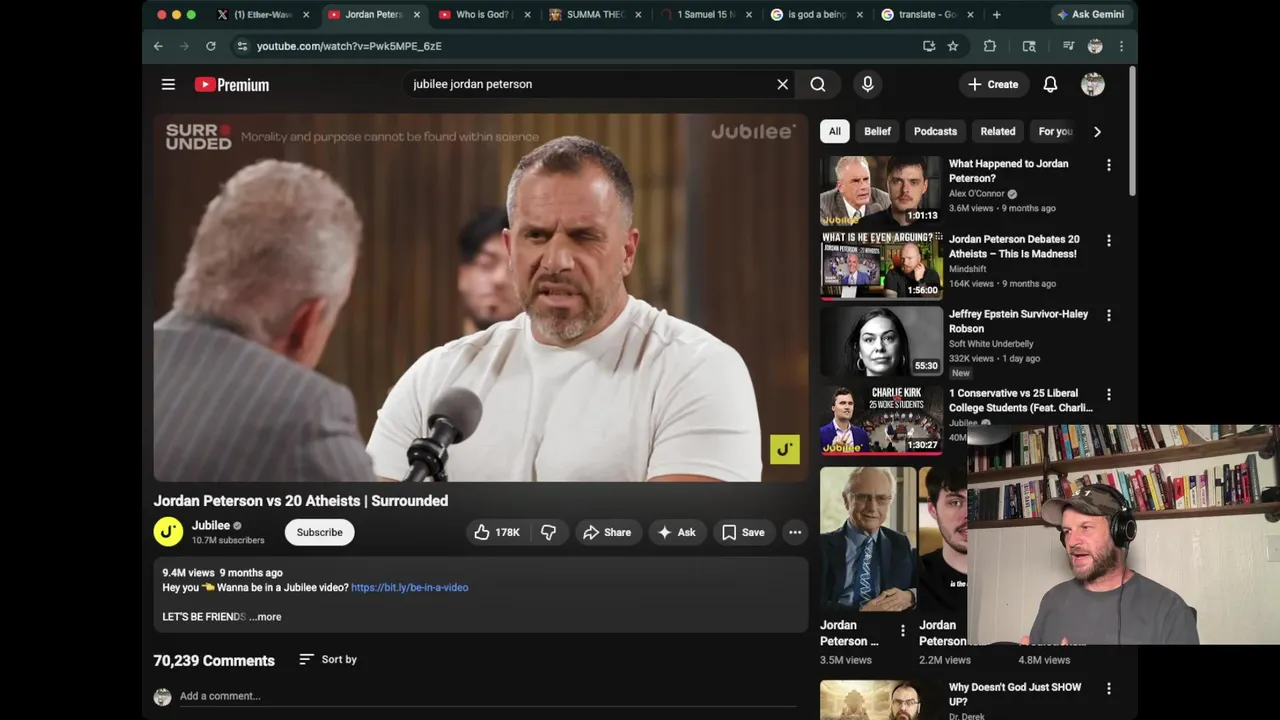
Task: Click the browser address bar URL
Action: (x=349, y=46)
